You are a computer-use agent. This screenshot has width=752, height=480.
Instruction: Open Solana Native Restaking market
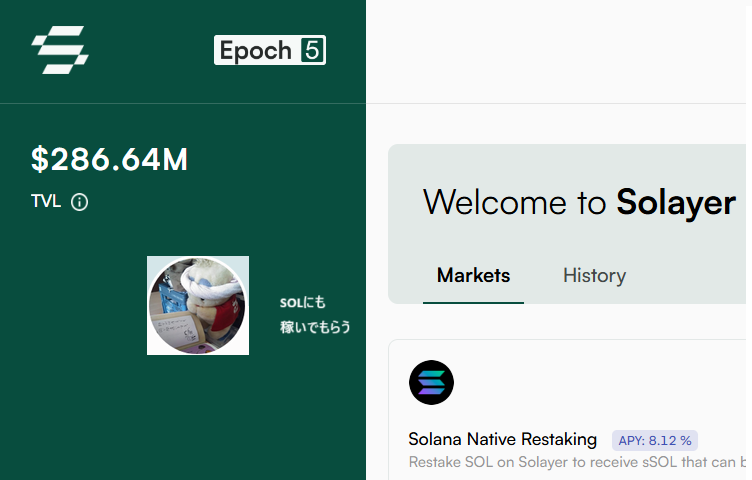(503, 439)
